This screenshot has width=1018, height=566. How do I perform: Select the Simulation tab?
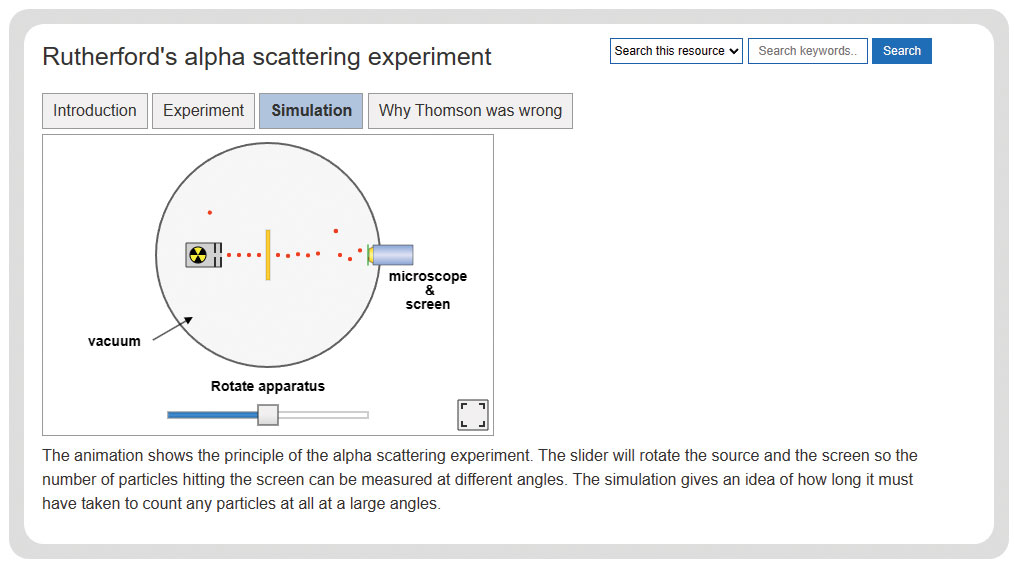pos(311,111)
